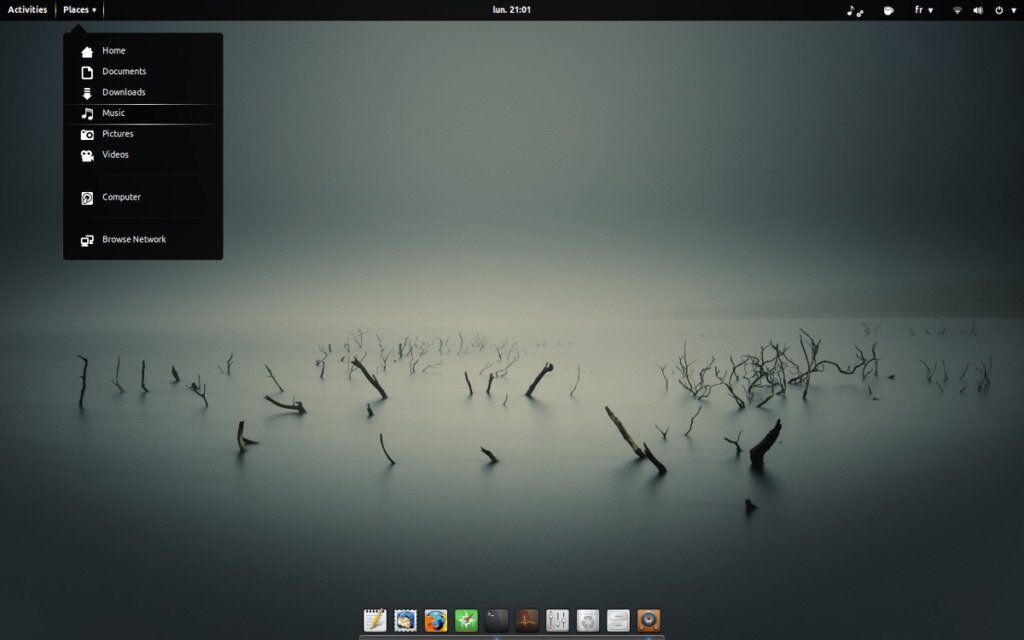Open Computer from the Places menu
The width and height of the screenshot is (1024, 640).
tap(120, 197)
